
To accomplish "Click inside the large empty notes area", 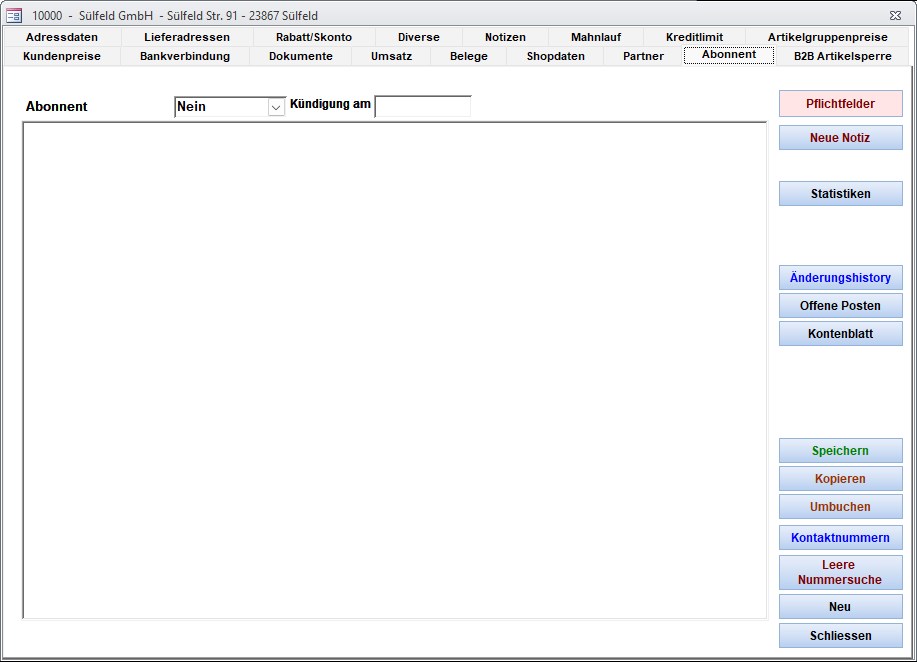I will pyautogui.click(x=394, y=370).
